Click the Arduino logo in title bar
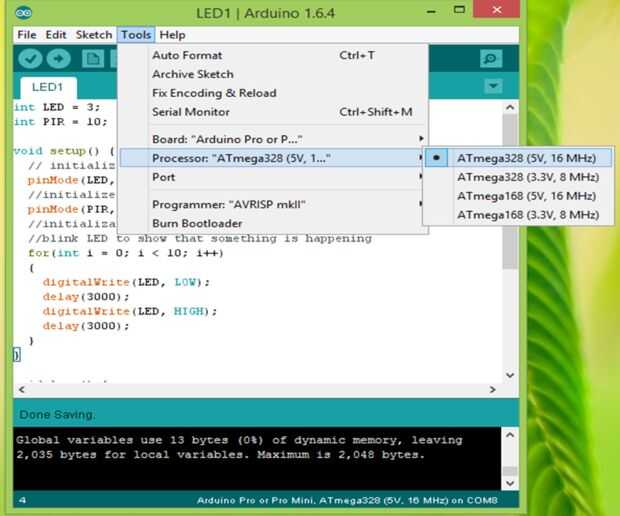The width and height of the screenshot is (620, 516). (24, 13)
